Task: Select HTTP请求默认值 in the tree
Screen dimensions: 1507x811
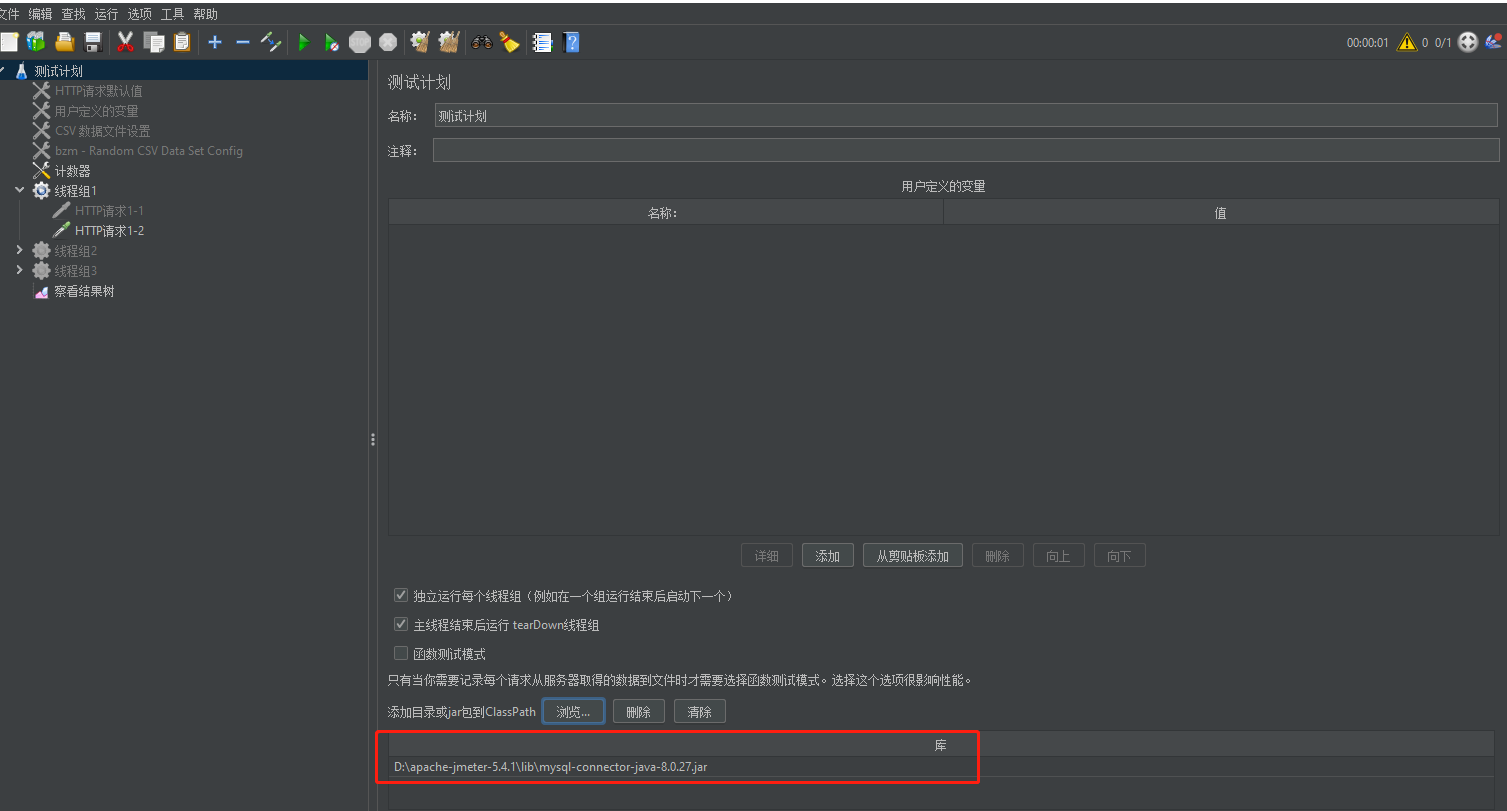Action: click(98, 91)
